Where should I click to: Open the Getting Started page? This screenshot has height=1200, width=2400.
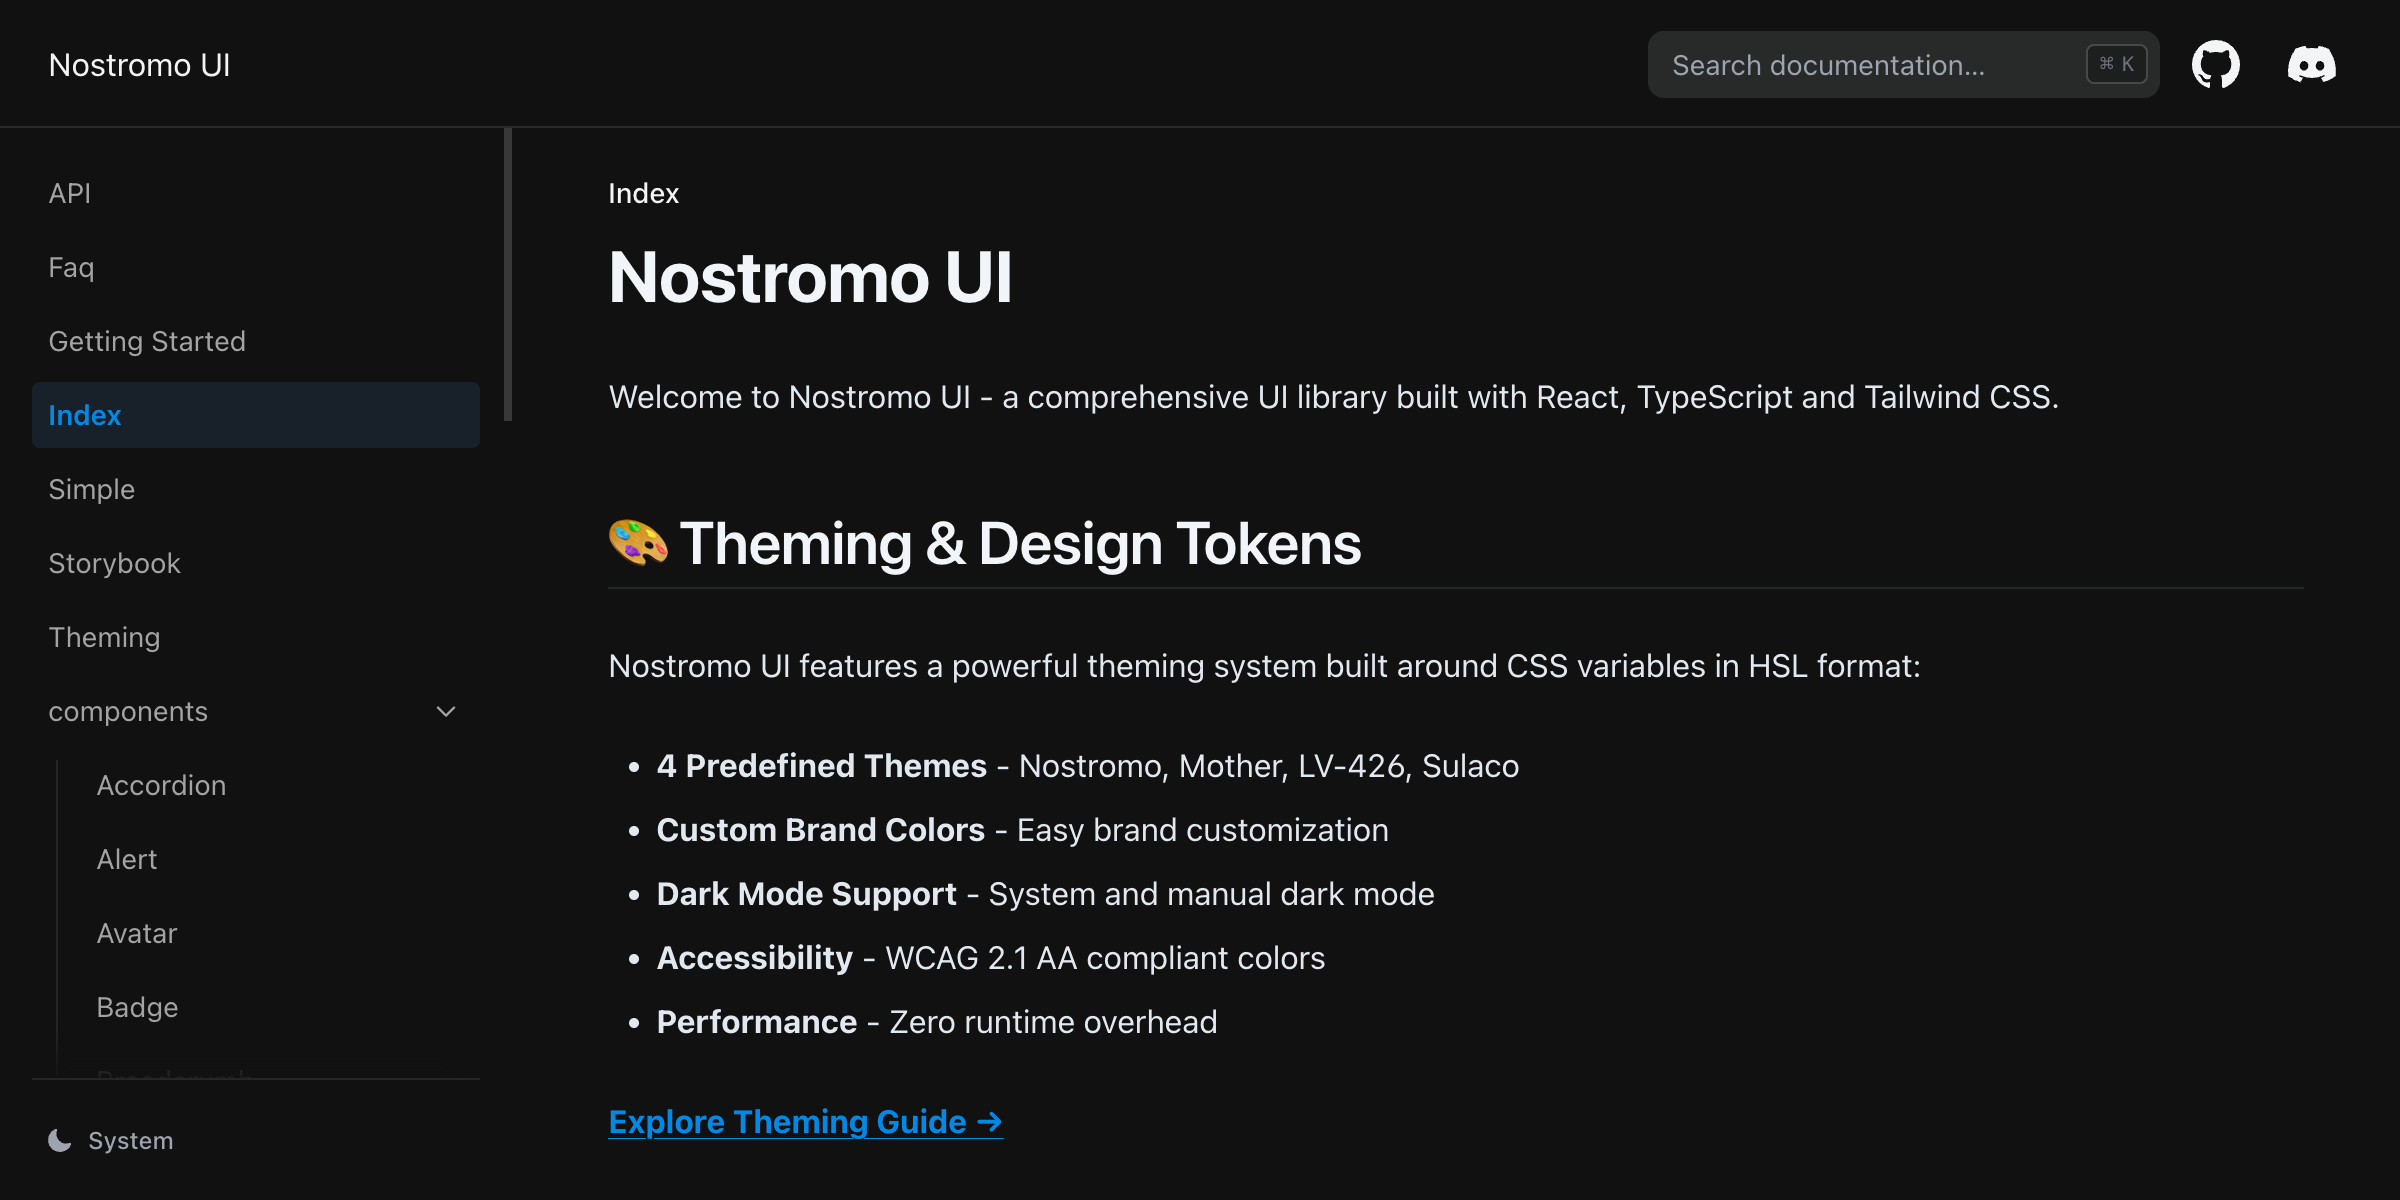147,340
